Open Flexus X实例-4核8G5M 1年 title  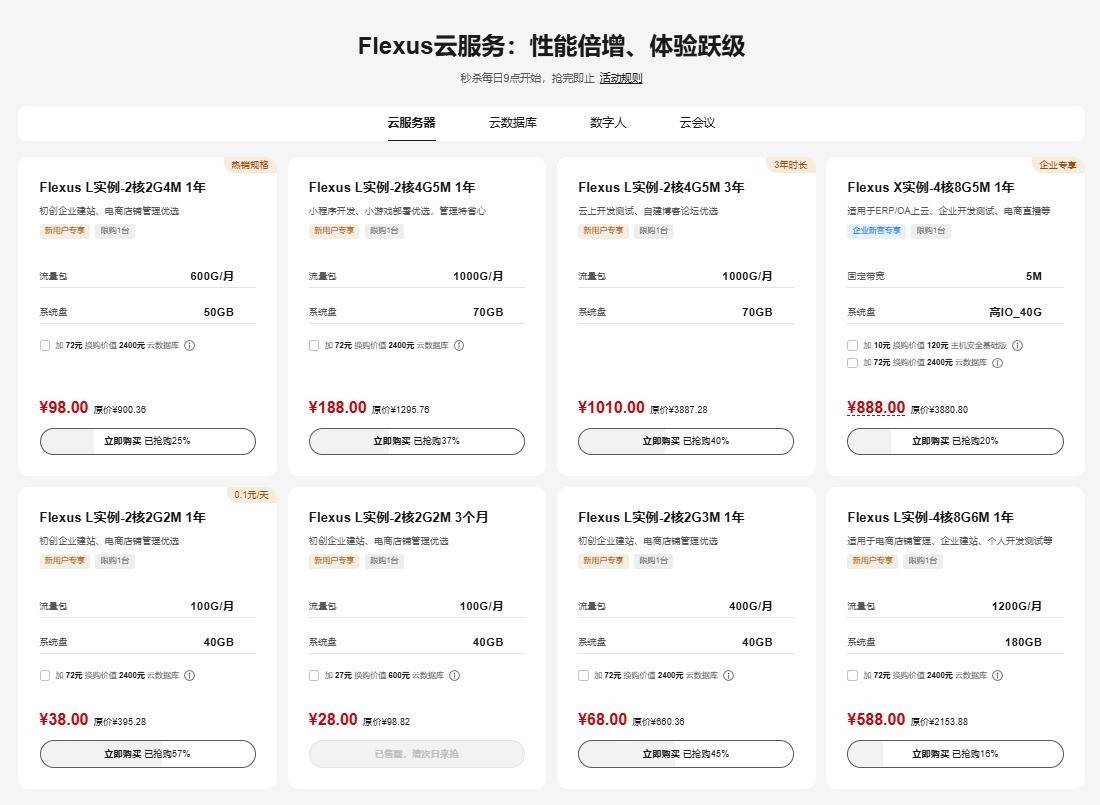coord(930,187)
